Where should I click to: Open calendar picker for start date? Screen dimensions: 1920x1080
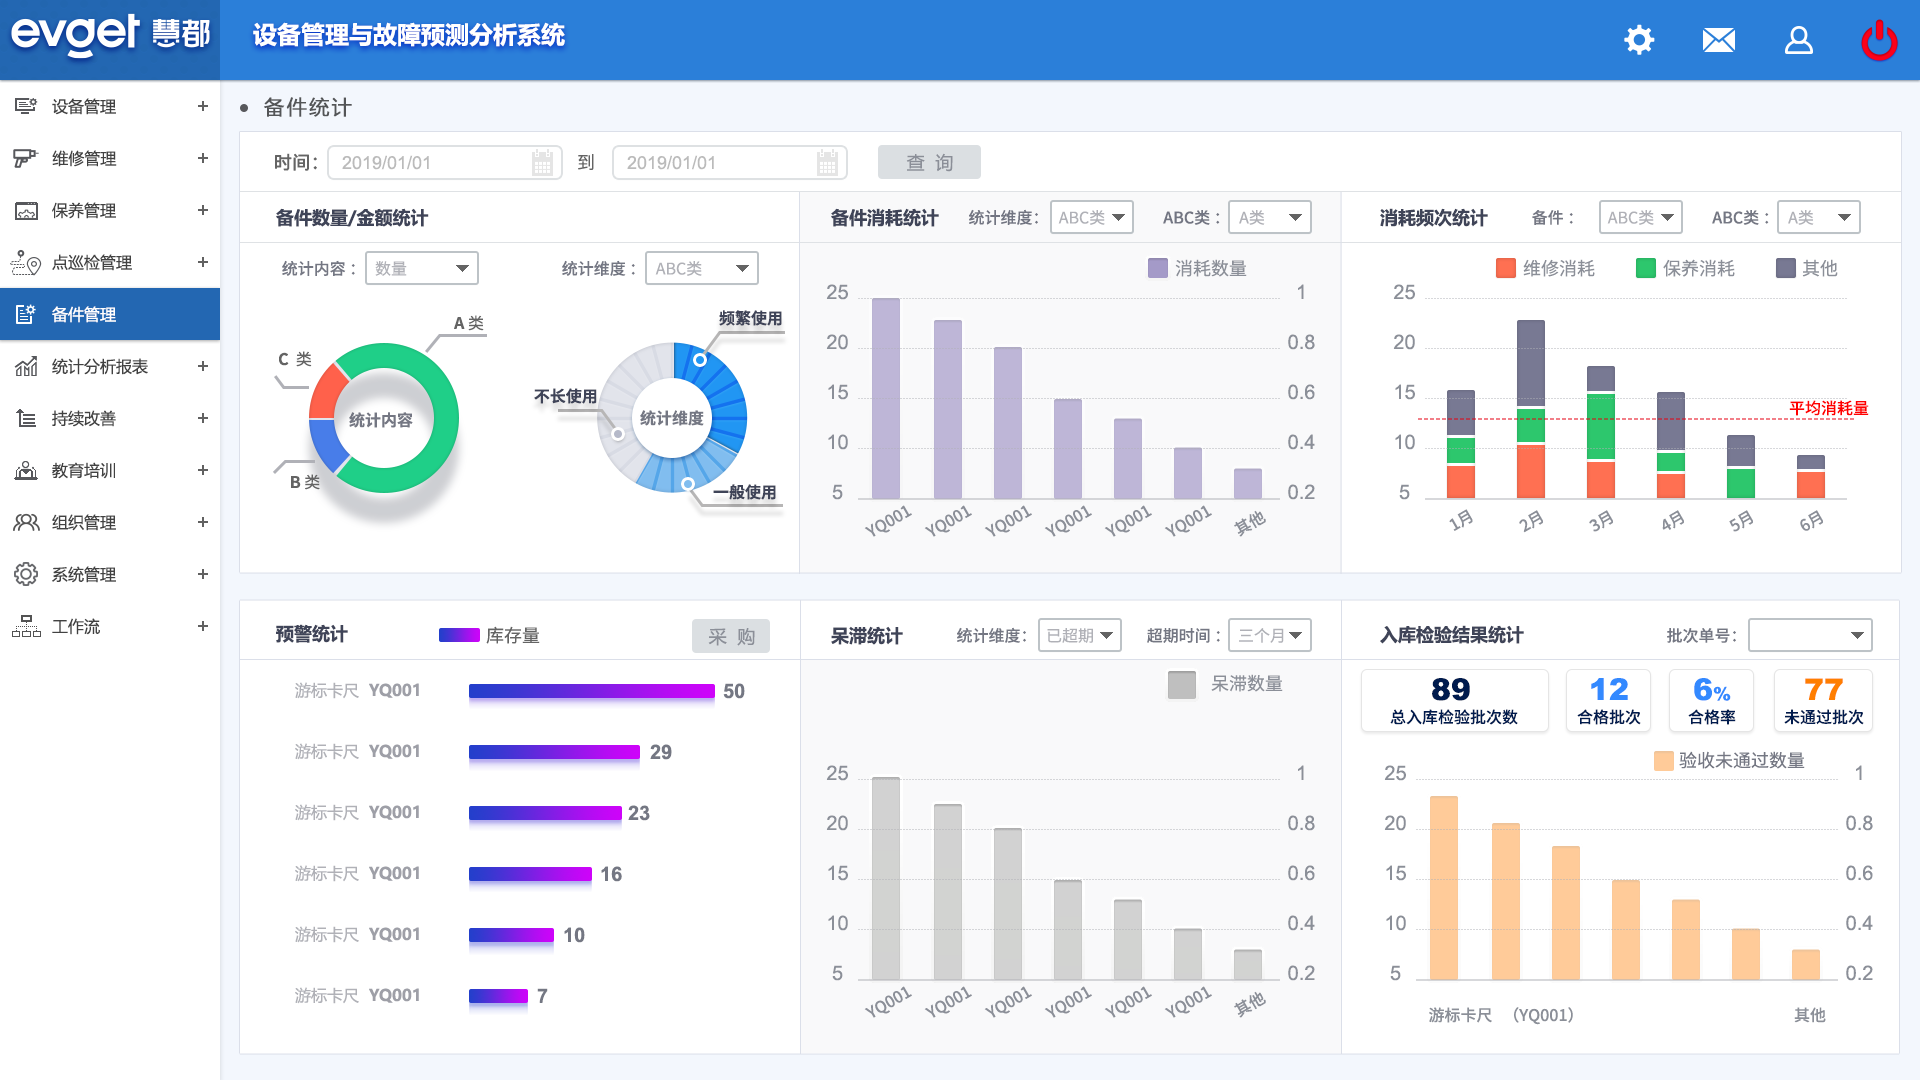[x=542, y=163]
